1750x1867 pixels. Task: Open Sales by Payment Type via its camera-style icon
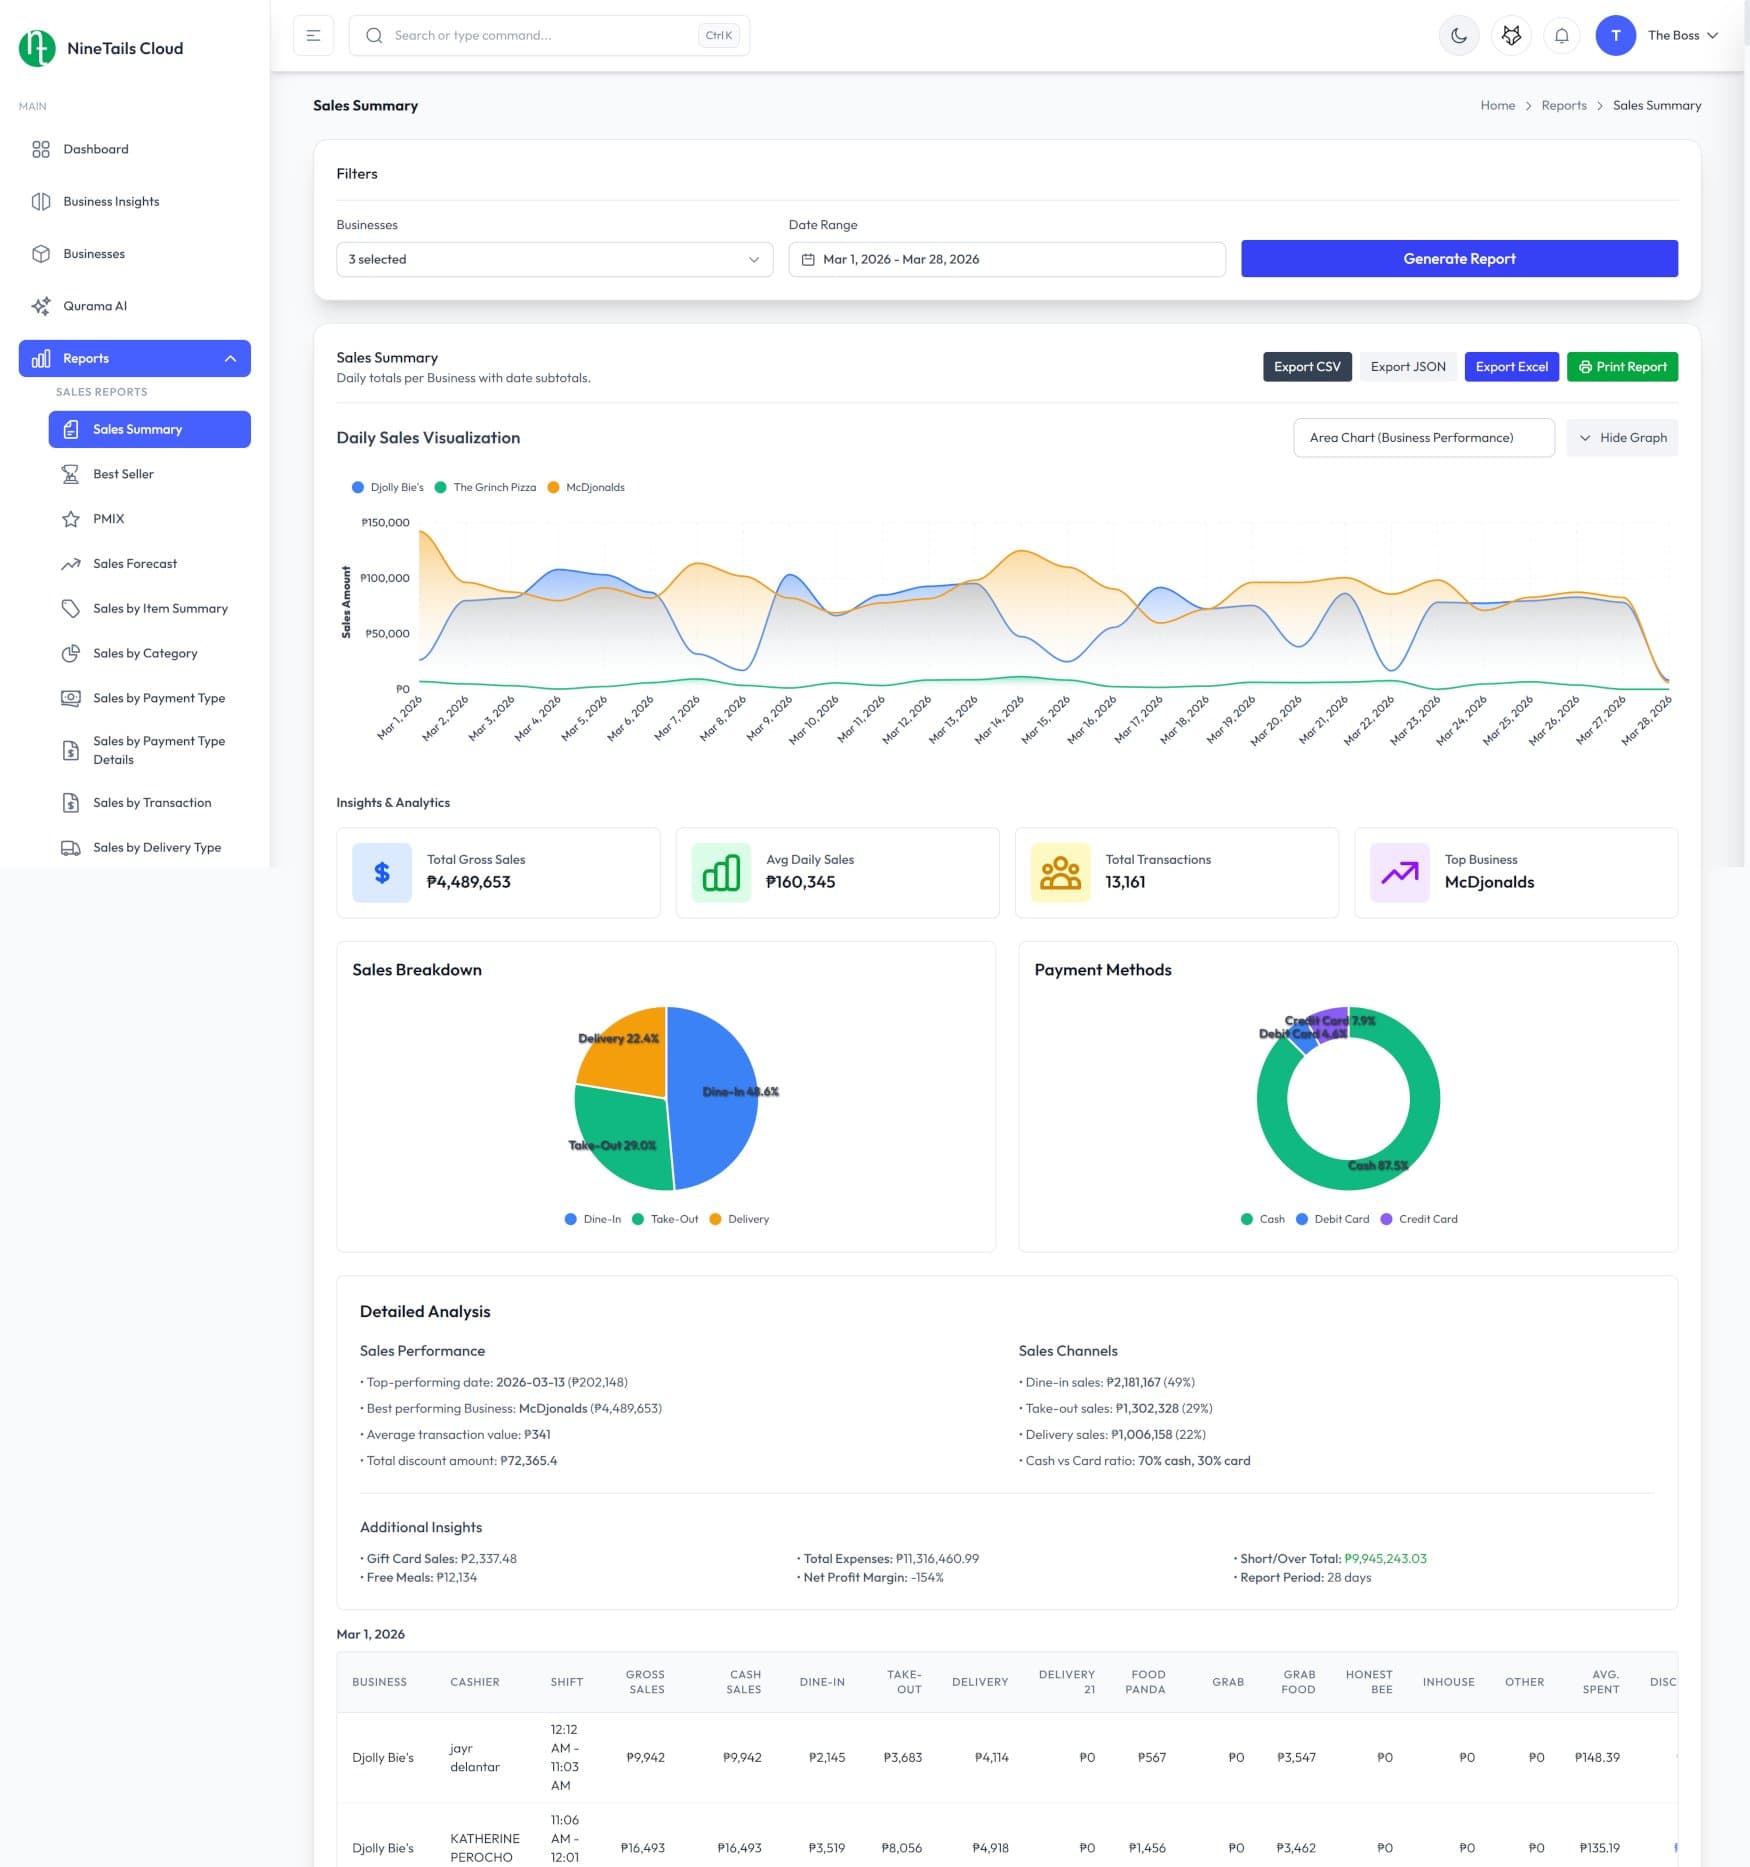coord(71,698)
